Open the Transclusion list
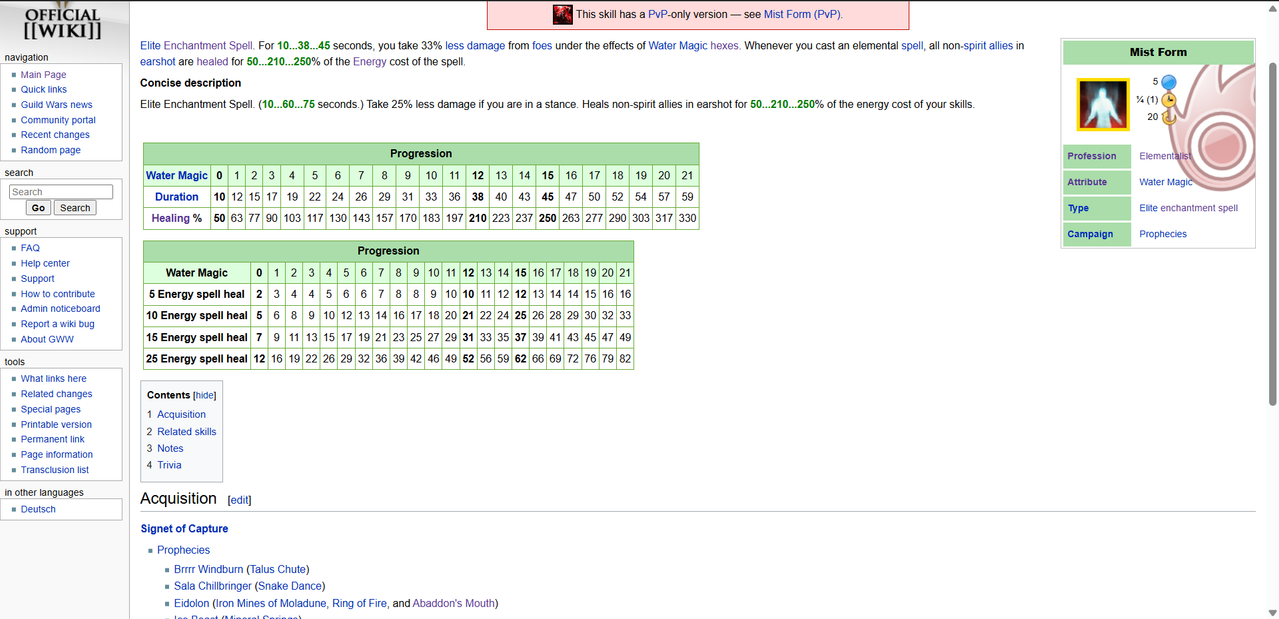 55,469
